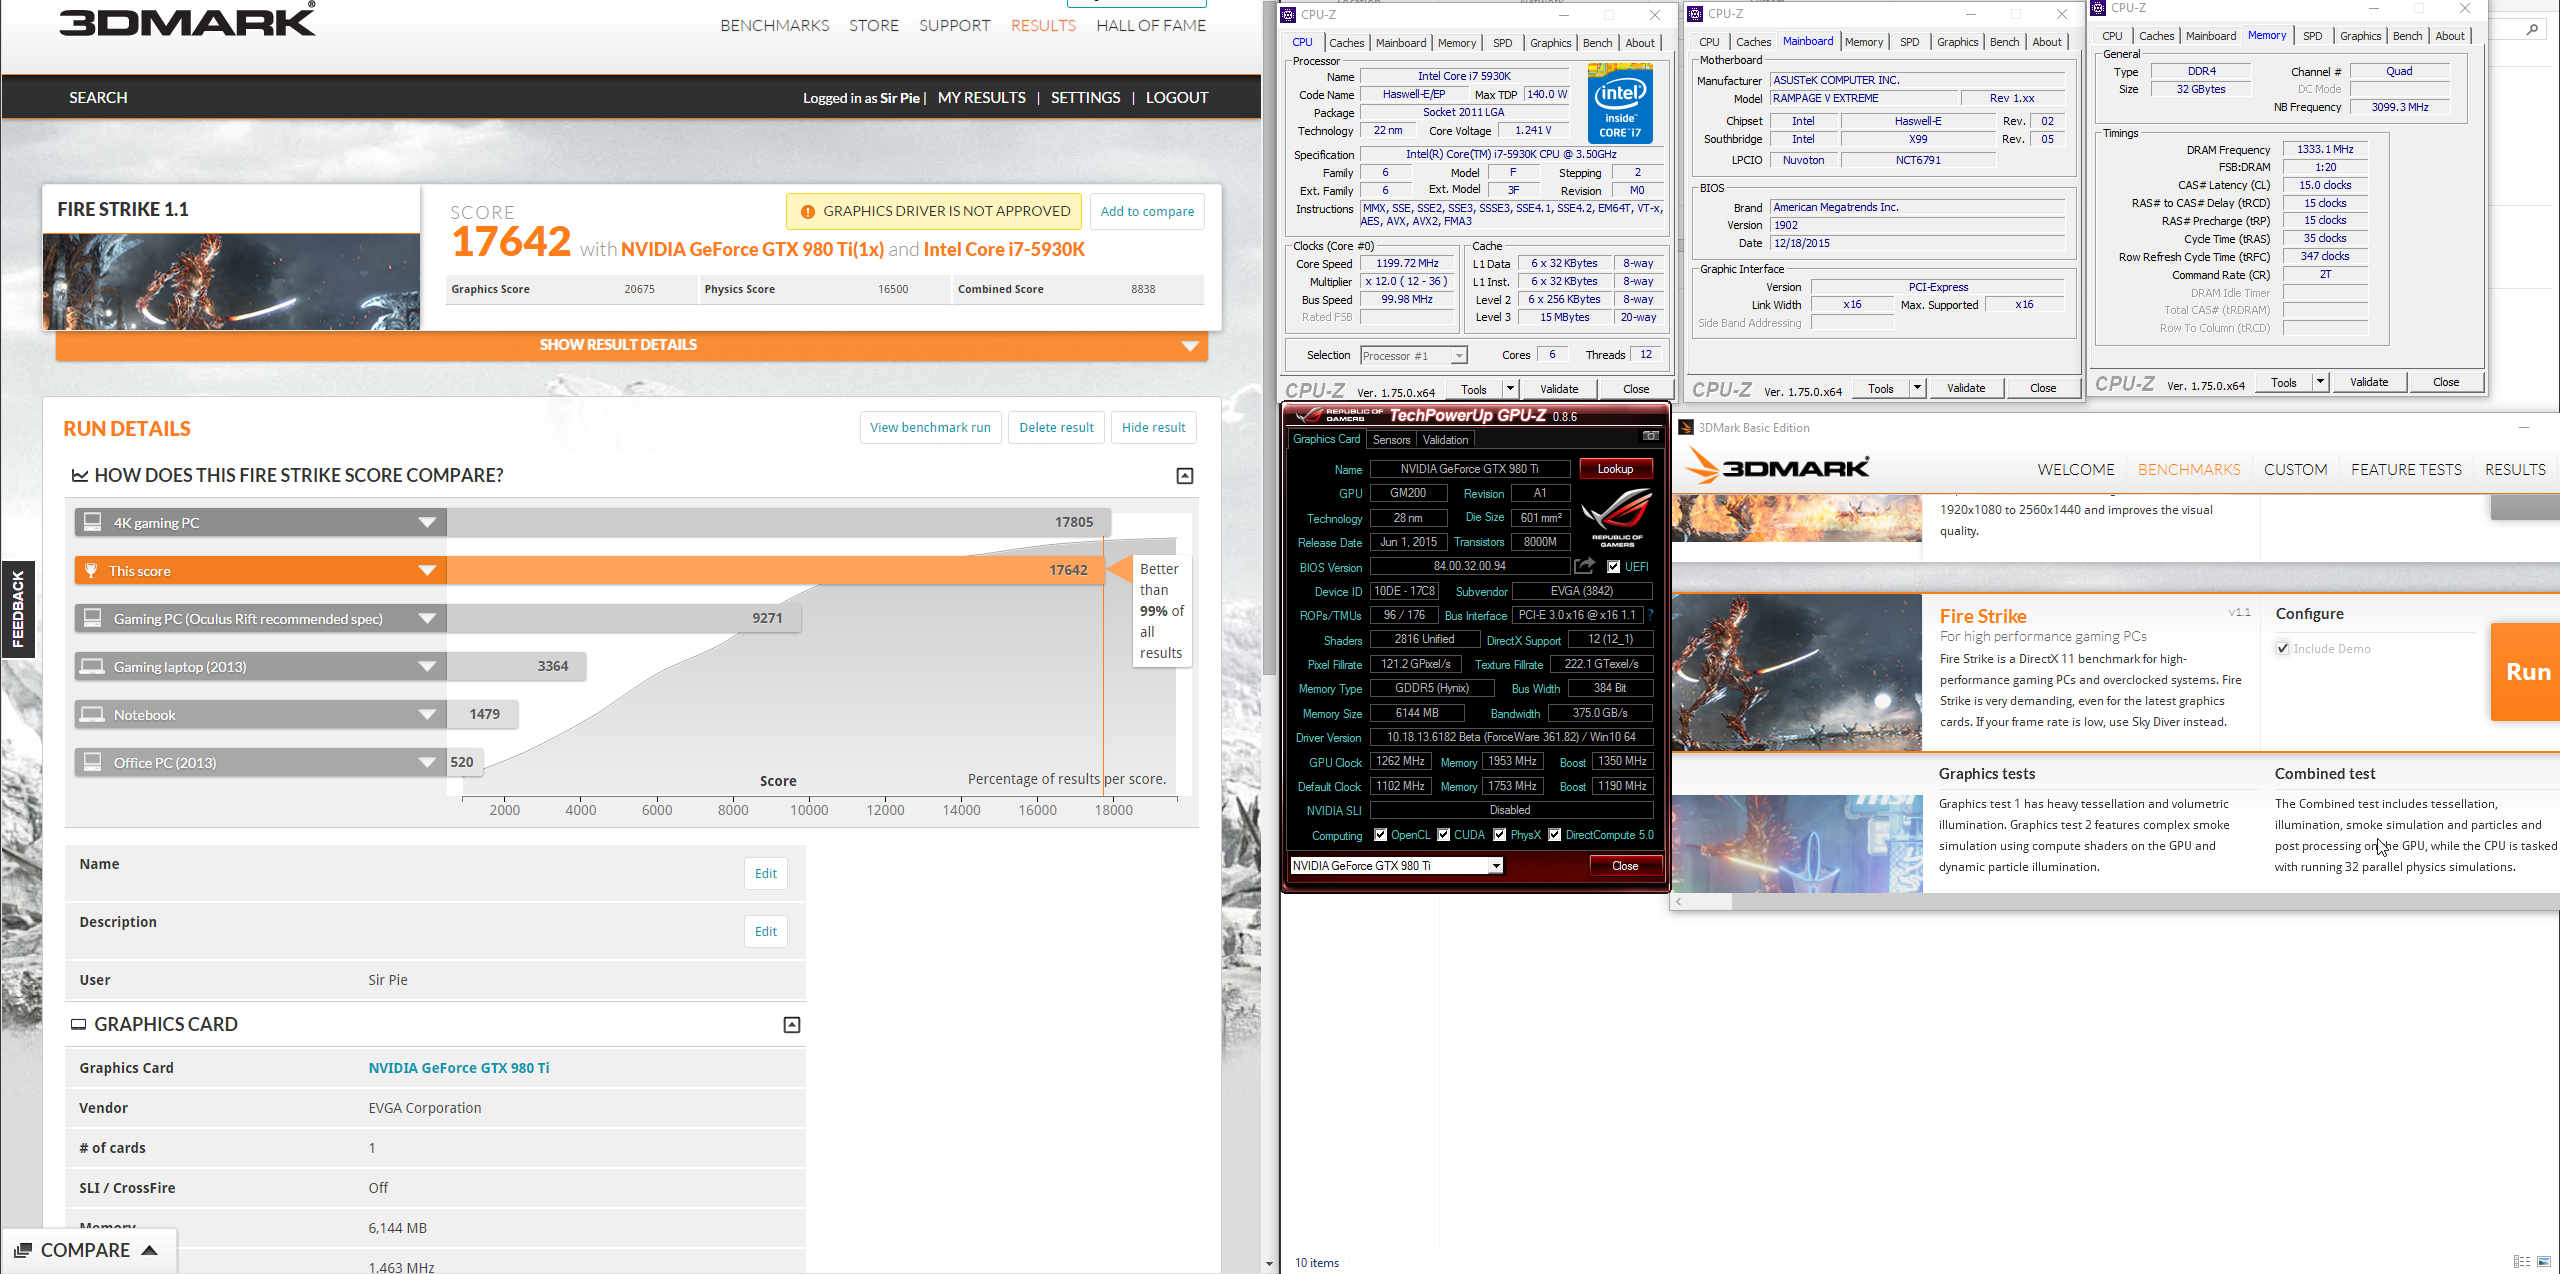The height and width of the screenshot is (1274, 2560).
Task: Click the Gaming PC (Oculus Rift) monitor icon
Action: pos(92,618)
